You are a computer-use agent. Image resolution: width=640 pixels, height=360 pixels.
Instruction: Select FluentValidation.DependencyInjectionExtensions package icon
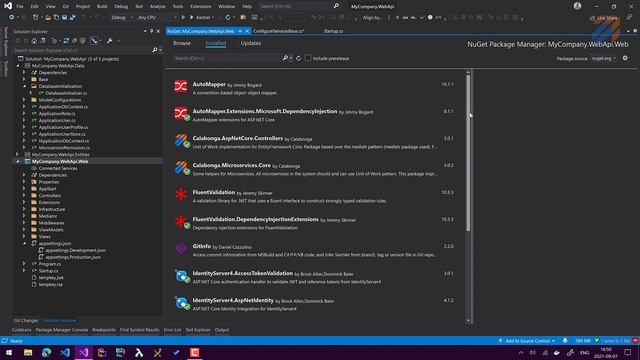pos(181,222)
